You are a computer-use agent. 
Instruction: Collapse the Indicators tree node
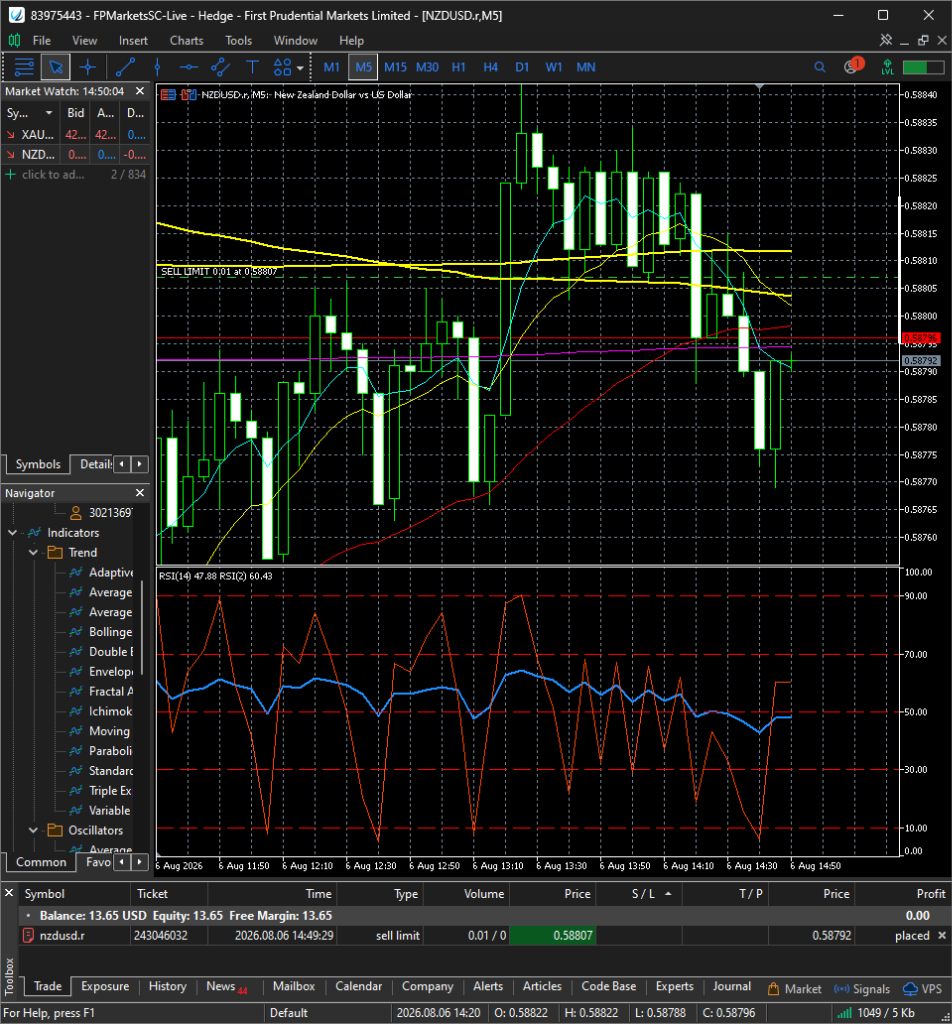[12, 533]
